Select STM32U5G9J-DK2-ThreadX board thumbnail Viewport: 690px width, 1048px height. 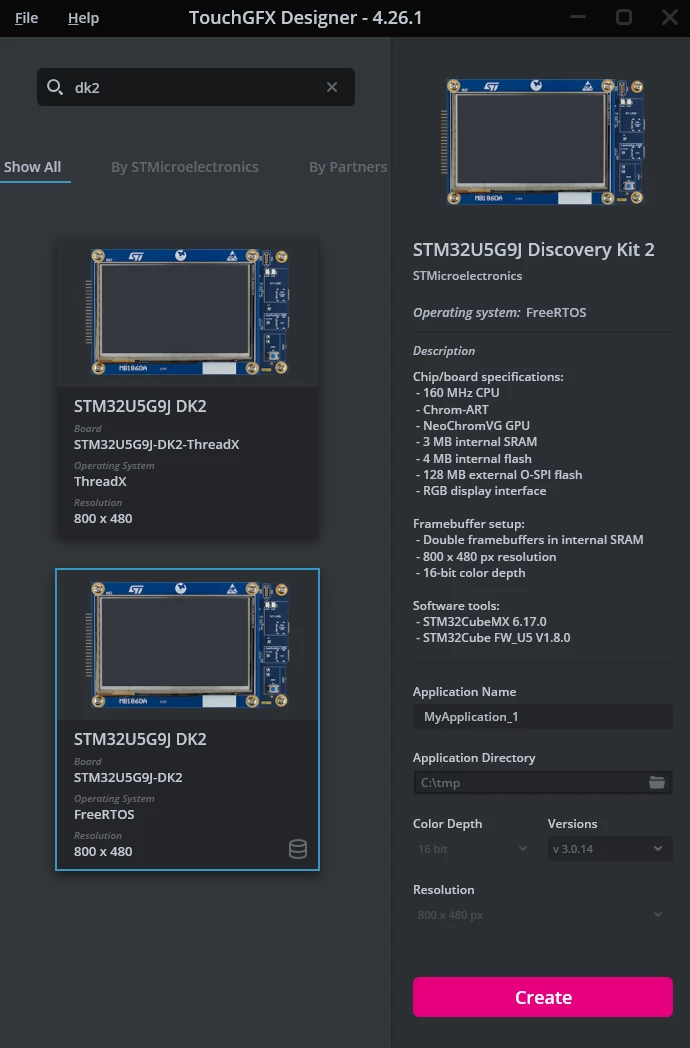click(187, 311)
